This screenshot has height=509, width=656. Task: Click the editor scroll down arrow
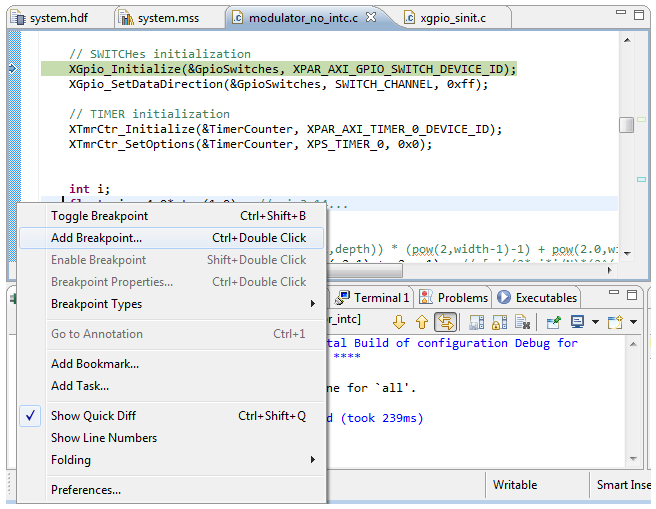click(x=627, y=253)
